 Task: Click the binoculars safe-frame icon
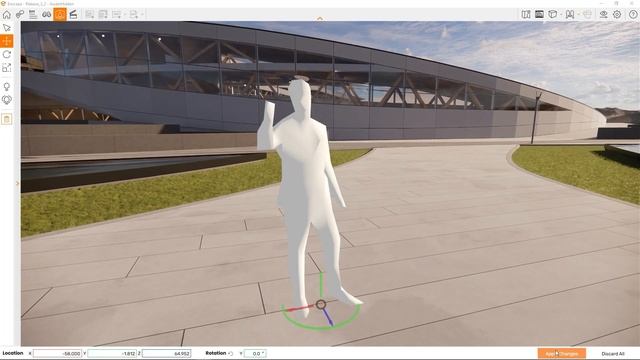point(47,15)
